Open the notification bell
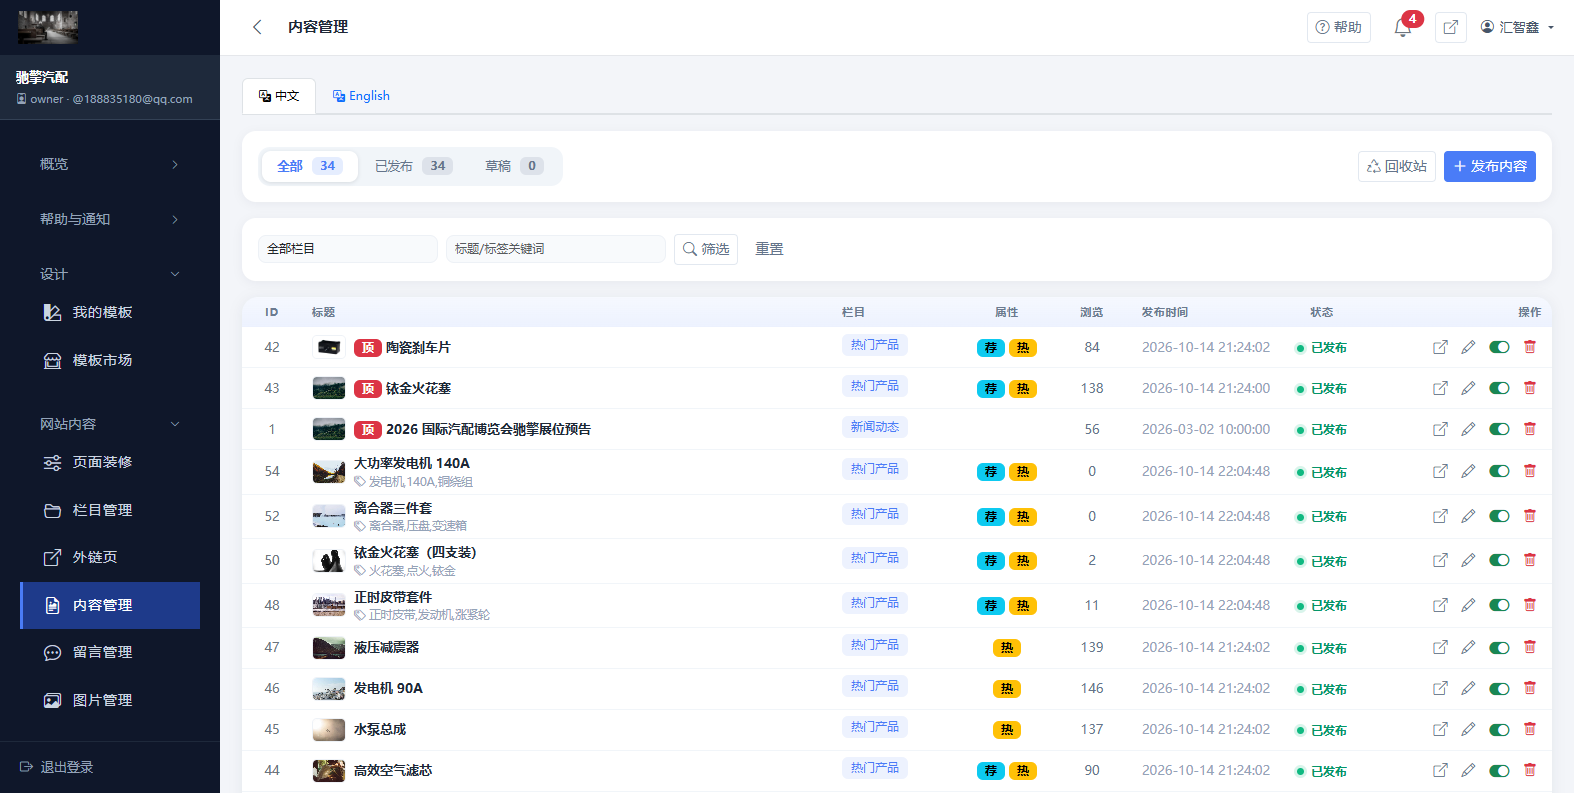Viewport: 1574px width, 793px height. click(1403, 28)
